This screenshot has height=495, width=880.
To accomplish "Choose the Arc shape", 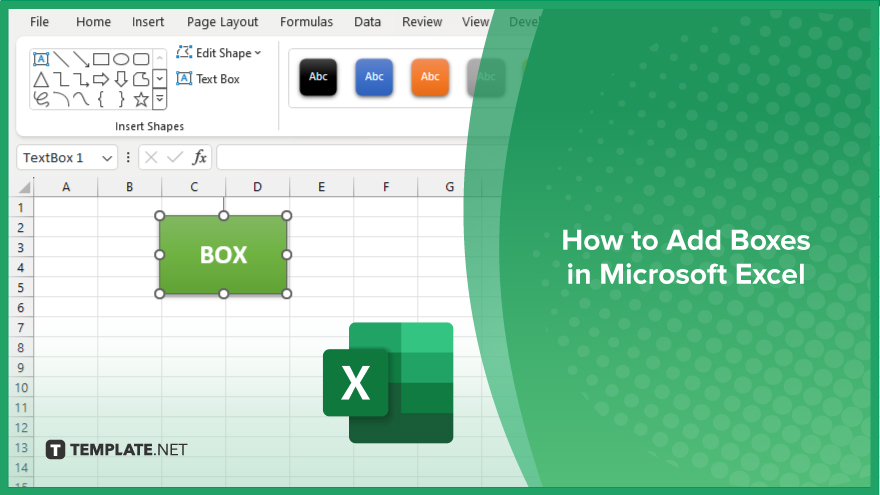I will pyautogui.click(x=61, y=99).
